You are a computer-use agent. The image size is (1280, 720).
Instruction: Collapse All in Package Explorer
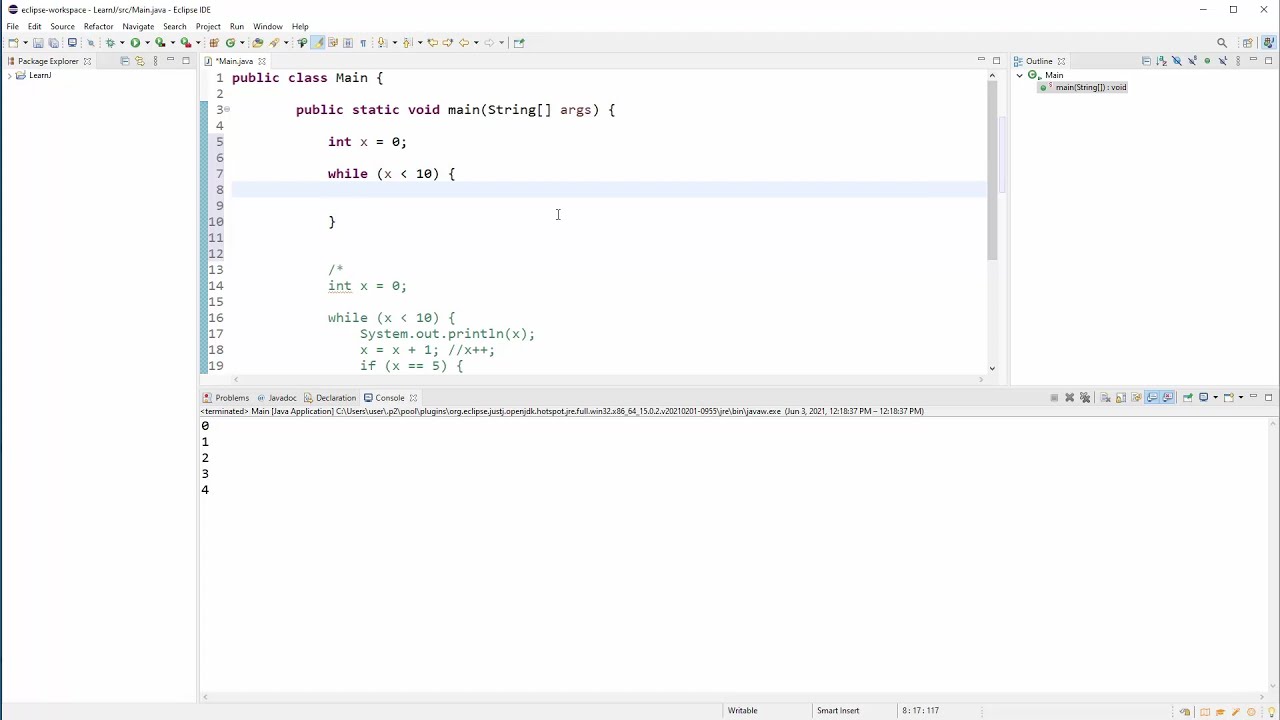pyautogui.click(x=124, y=61)
